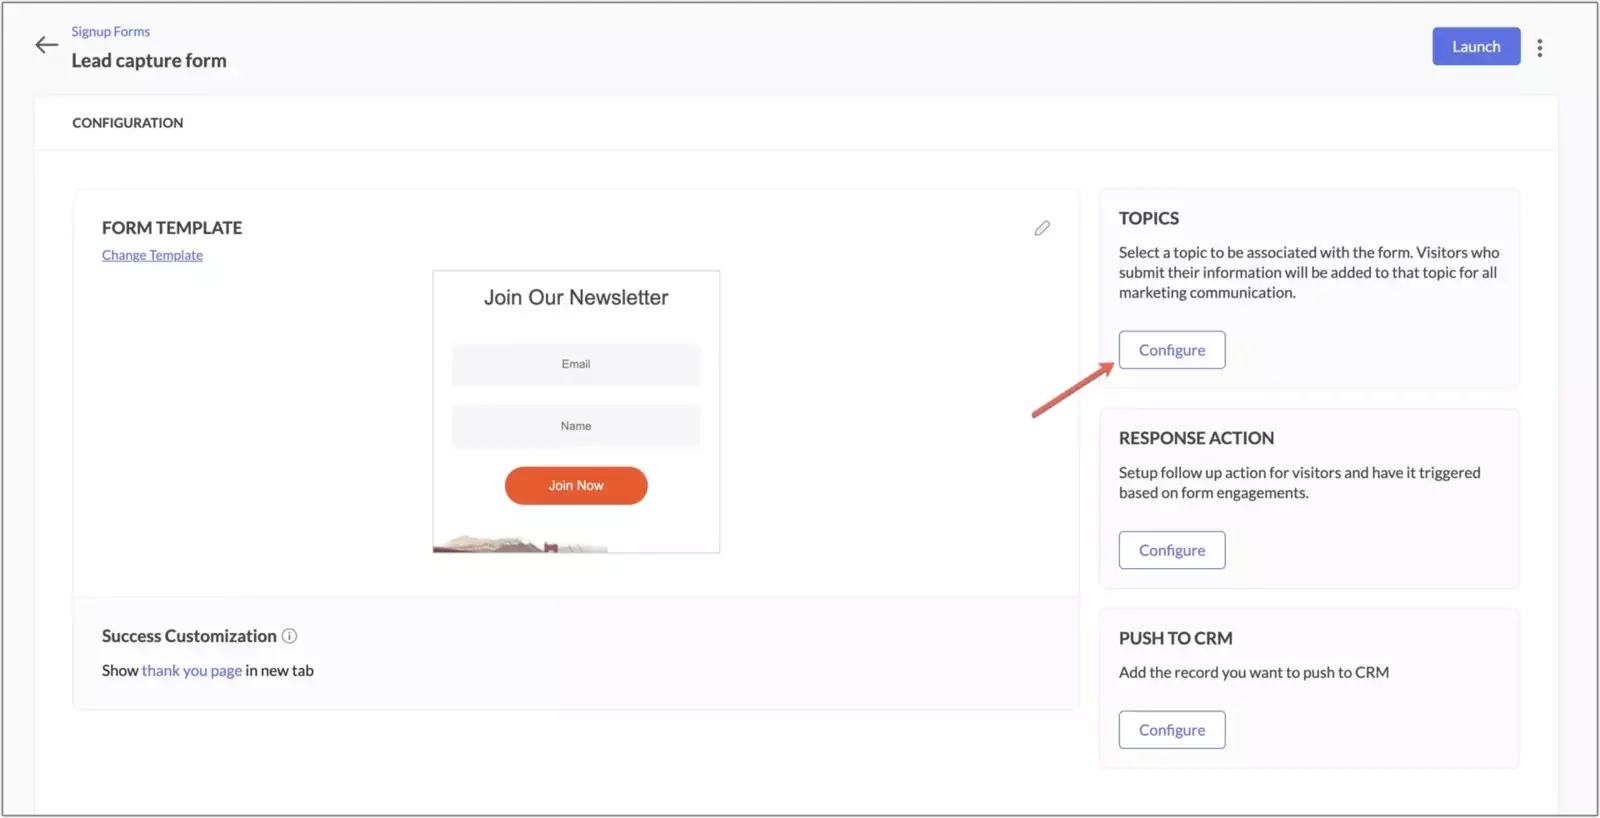Viewport: 1600px width, 818px height.
Task: Open the Signup Forms breadcrumb link
Action: pos(110,31)
